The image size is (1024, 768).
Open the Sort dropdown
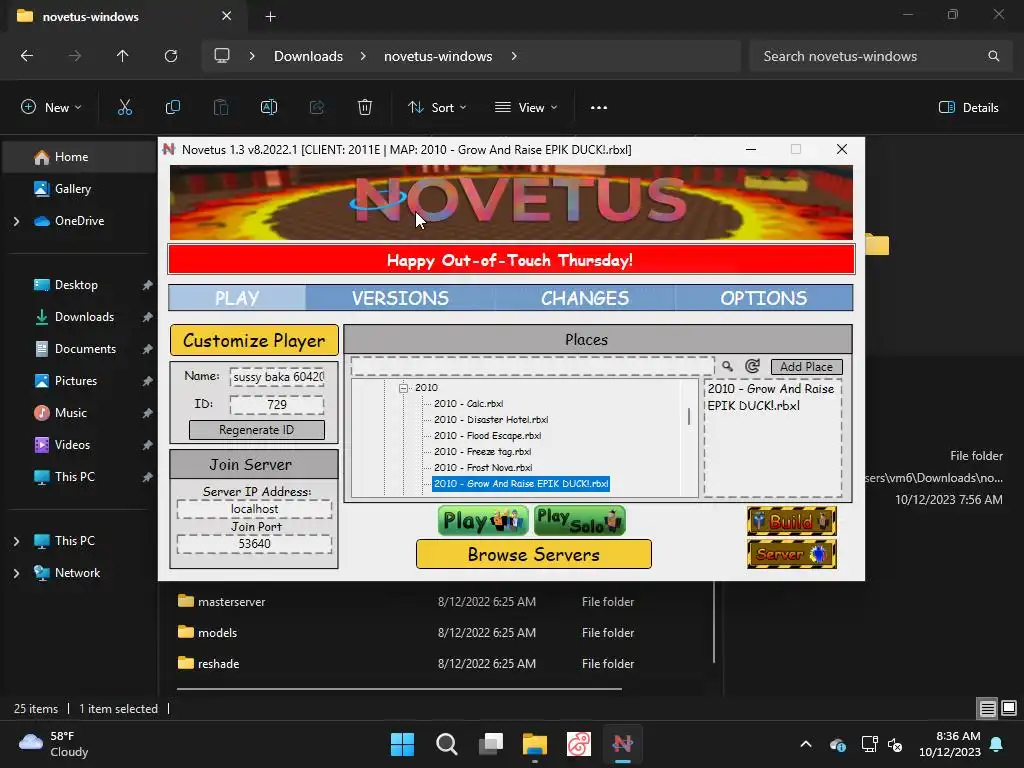(x=437, y=108)
